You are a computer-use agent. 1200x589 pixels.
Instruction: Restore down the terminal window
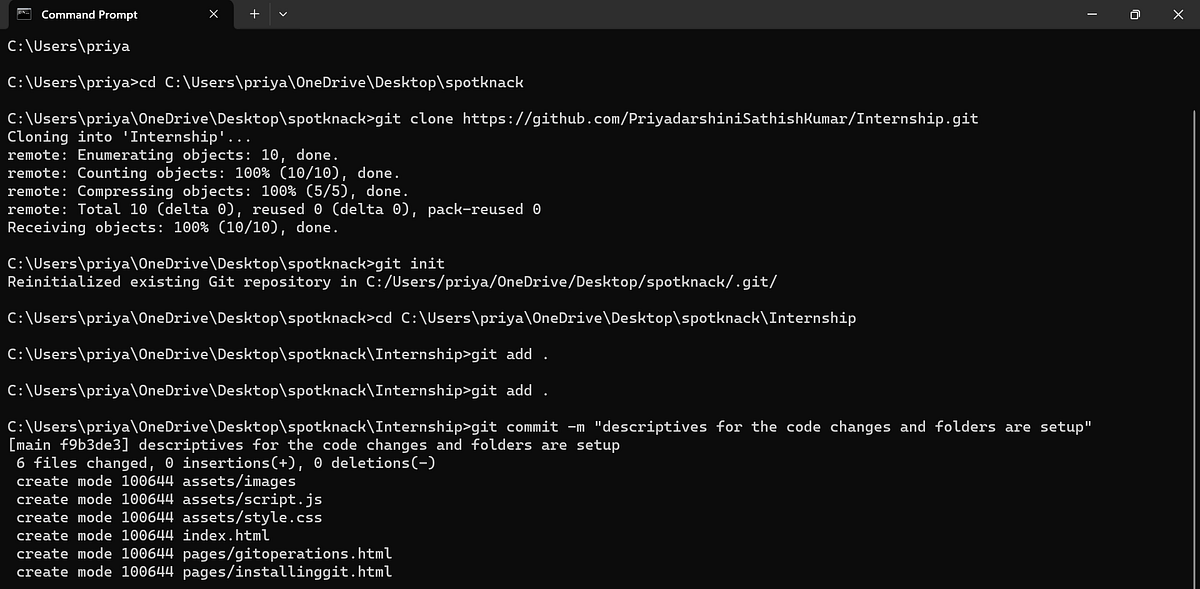pos(1135,14)
